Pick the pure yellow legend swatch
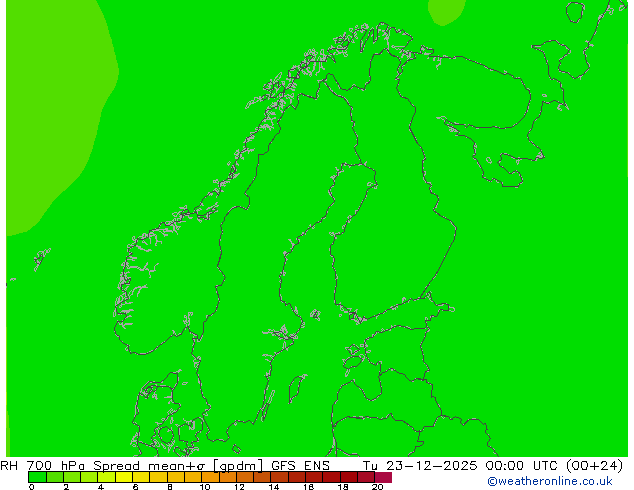The height and width of the screenshot is (490, 634). [124, 477]
